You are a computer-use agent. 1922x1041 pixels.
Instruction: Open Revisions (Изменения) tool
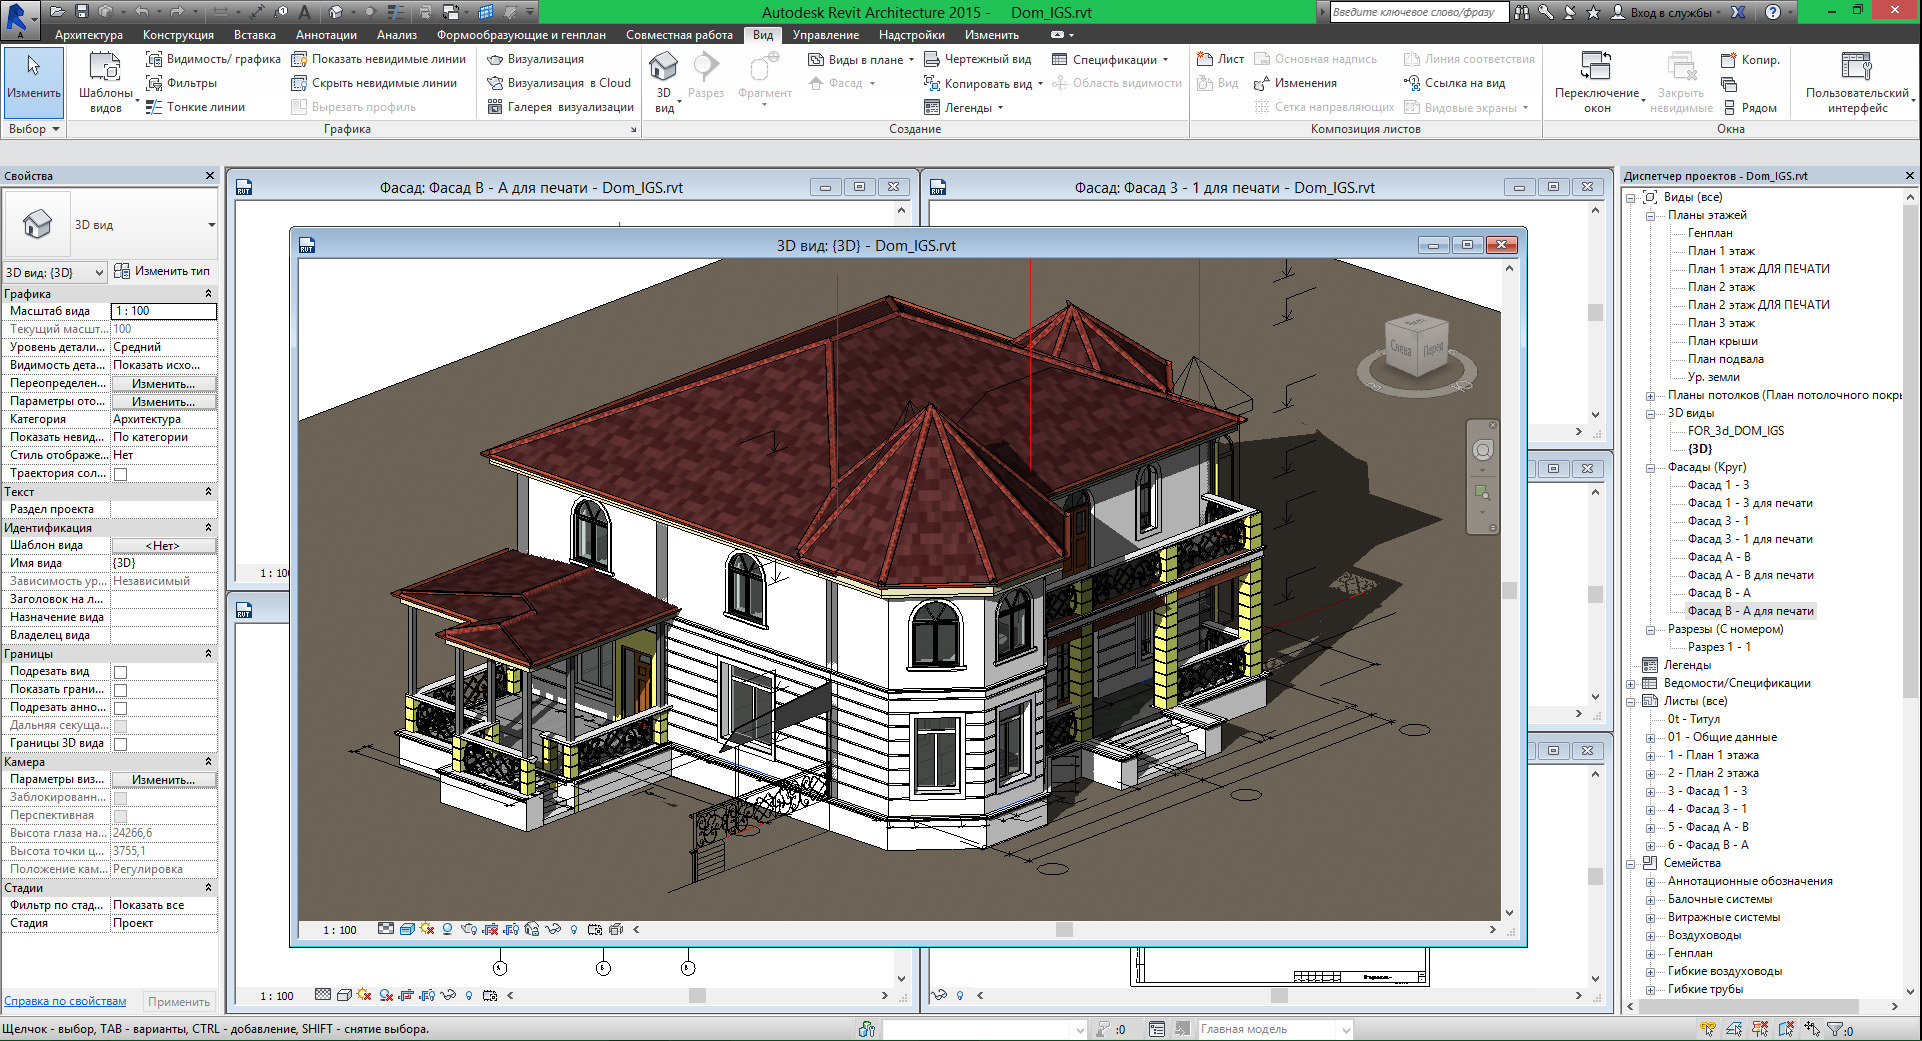pos(1295,83)
